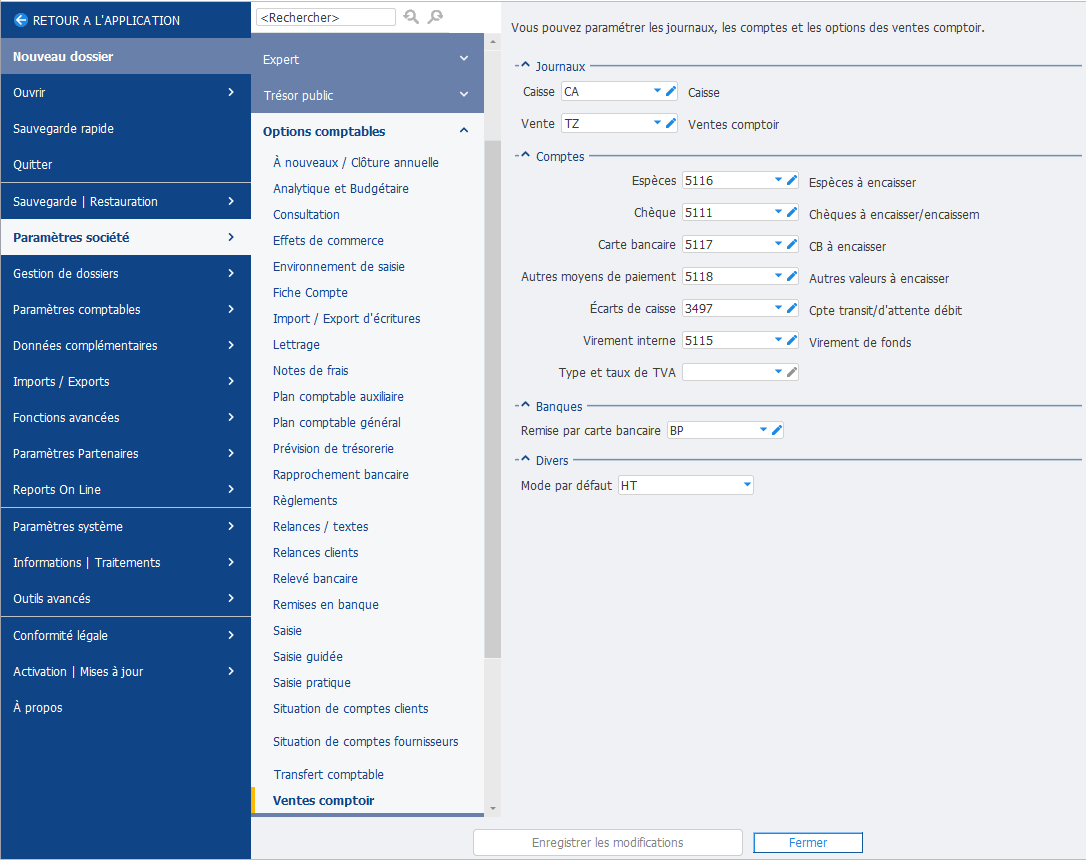This screenshot has height=860, width=1086.
Task: Collapse the Comptes section
Action: [x=524, y=155]
